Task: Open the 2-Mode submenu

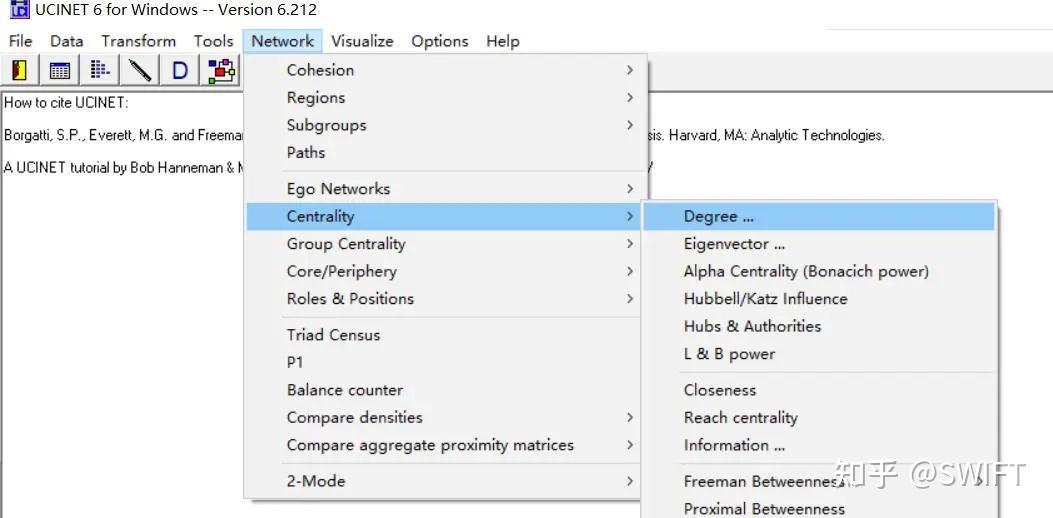Action: point(316,481)
